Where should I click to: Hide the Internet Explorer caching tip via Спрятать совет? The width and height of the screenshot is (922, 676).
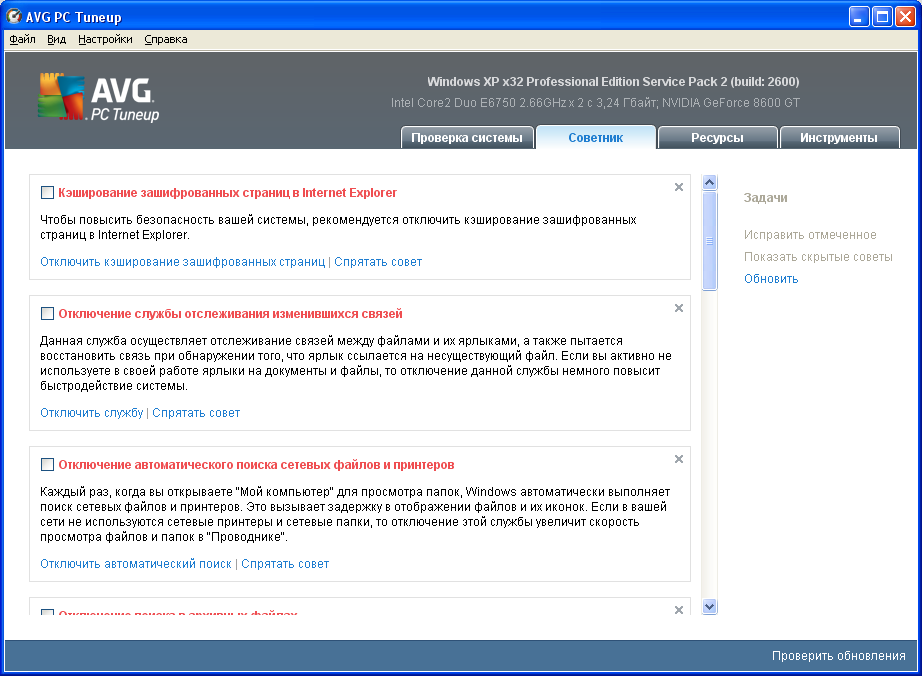378,262
